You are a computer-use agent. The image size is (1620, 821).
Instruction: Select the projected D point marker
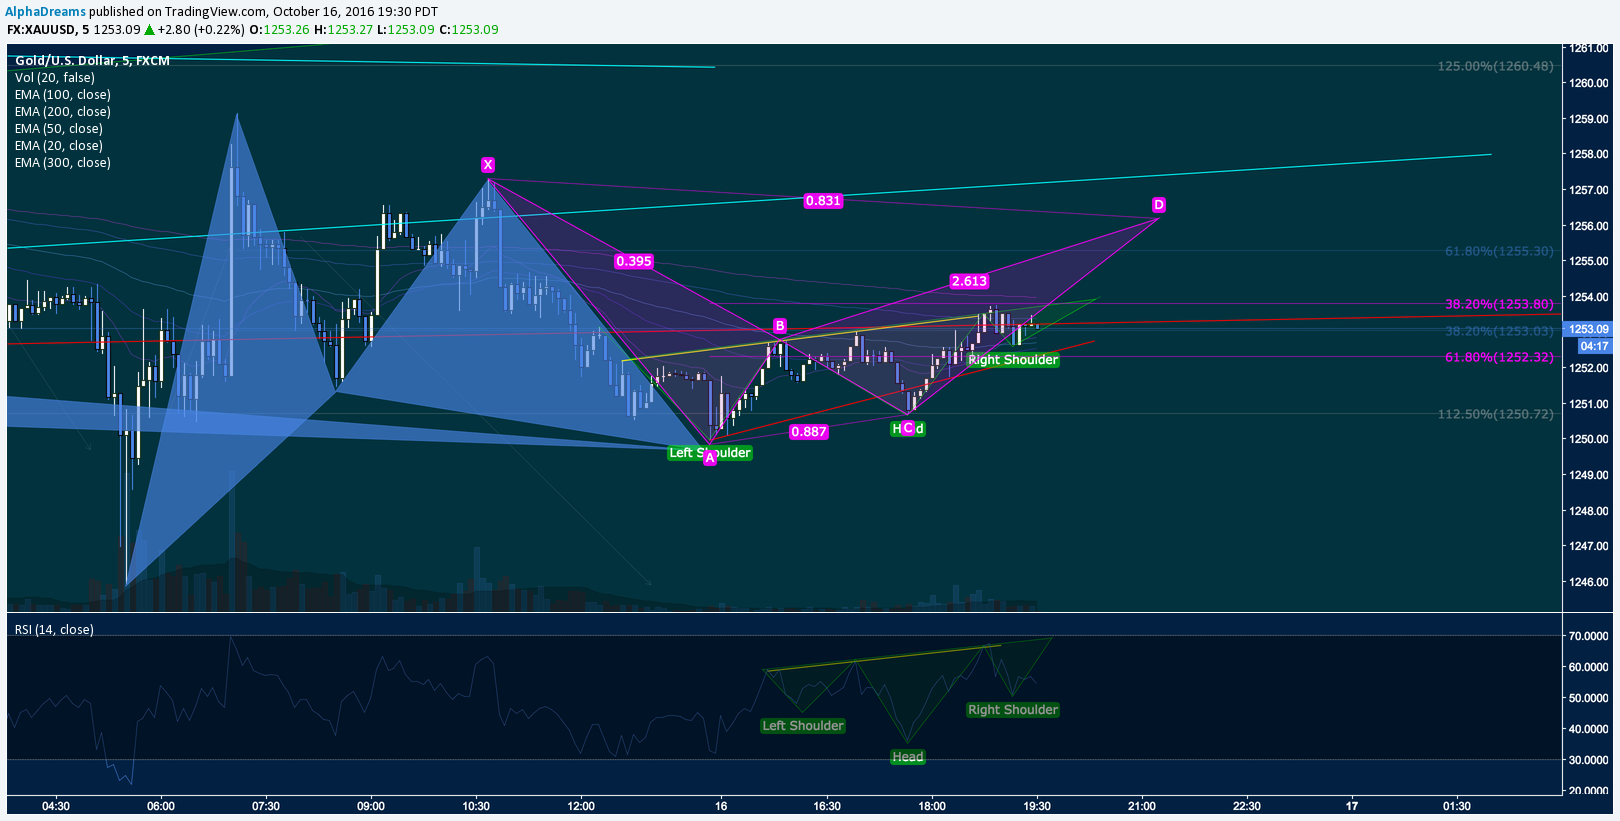[x=1159, y=205]
